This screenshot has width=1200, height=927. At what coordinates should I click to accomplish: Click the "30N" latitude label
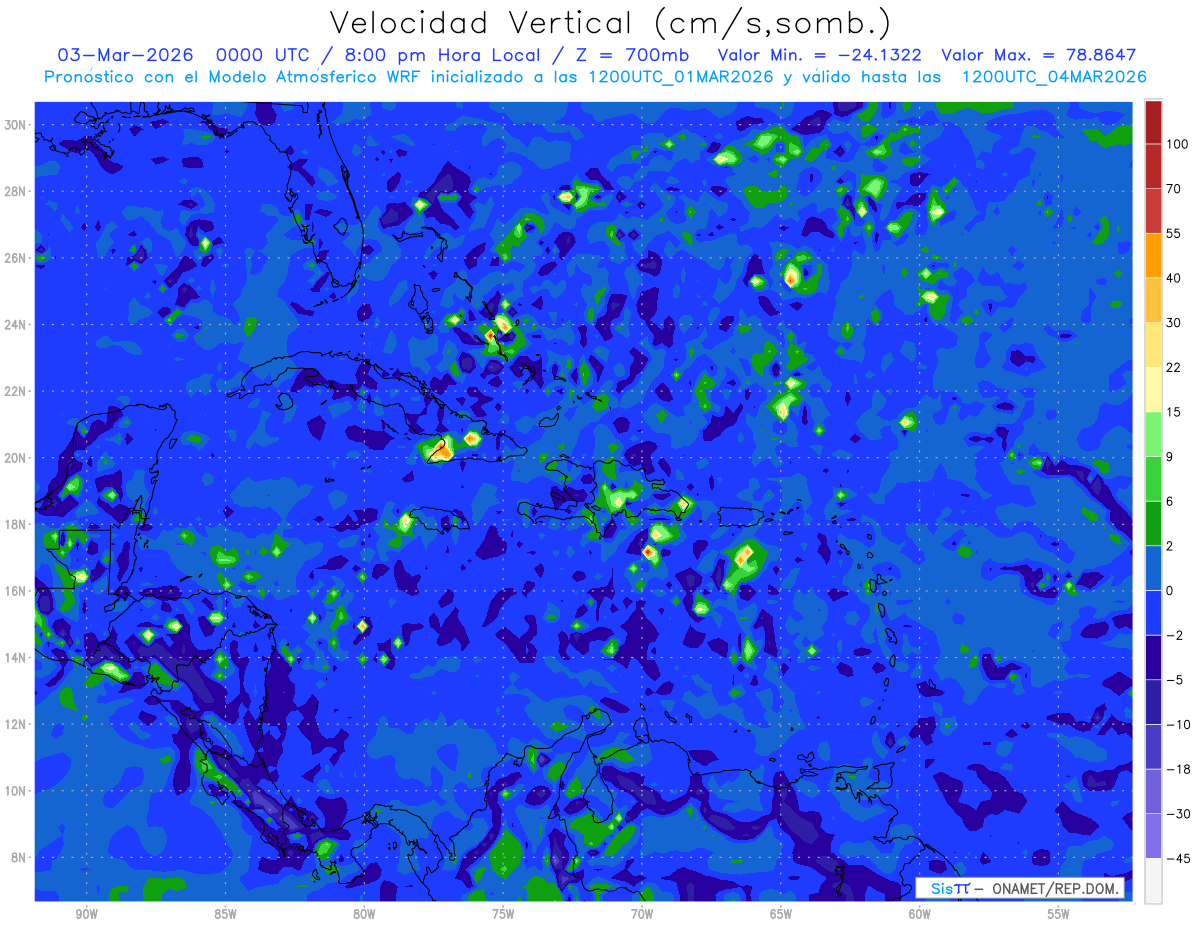[16, 125]
